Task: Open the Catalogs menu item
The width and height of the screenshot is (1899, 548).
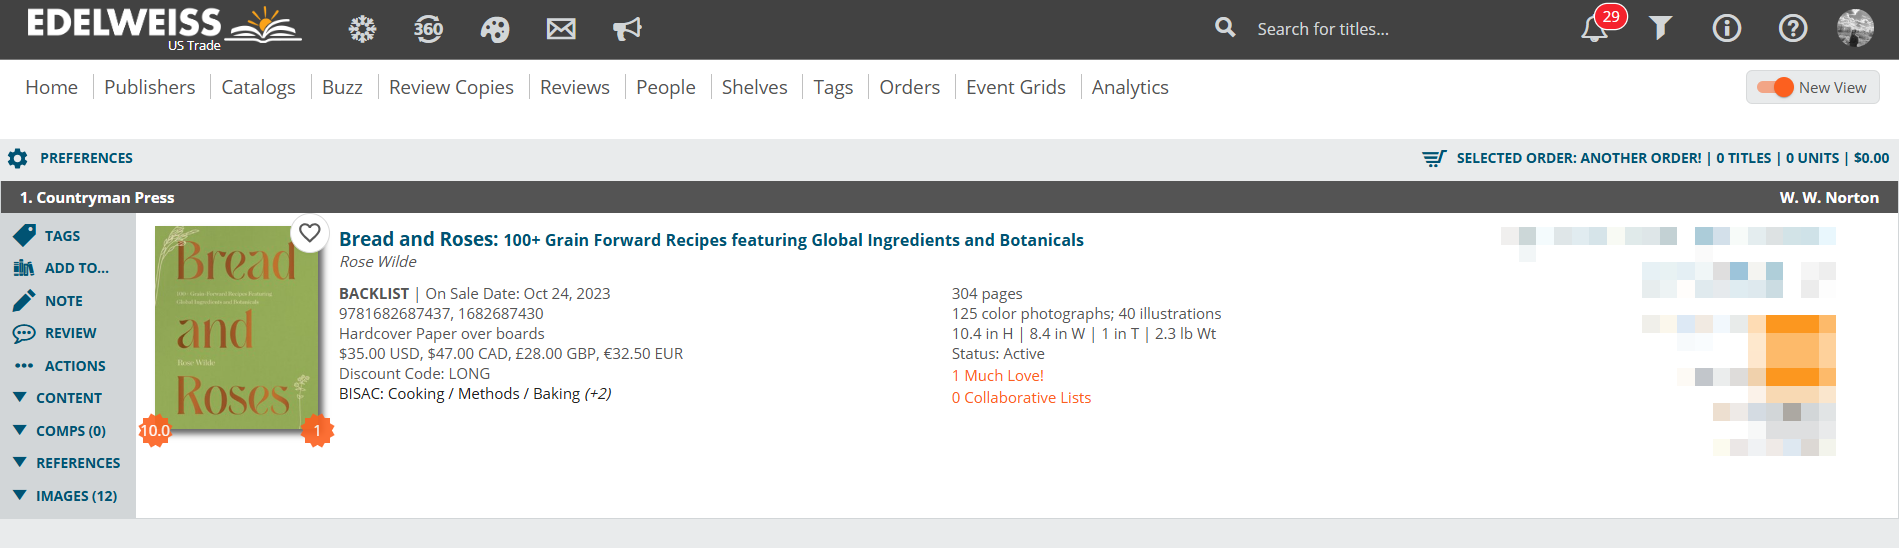Action: (x=258, y=88)
